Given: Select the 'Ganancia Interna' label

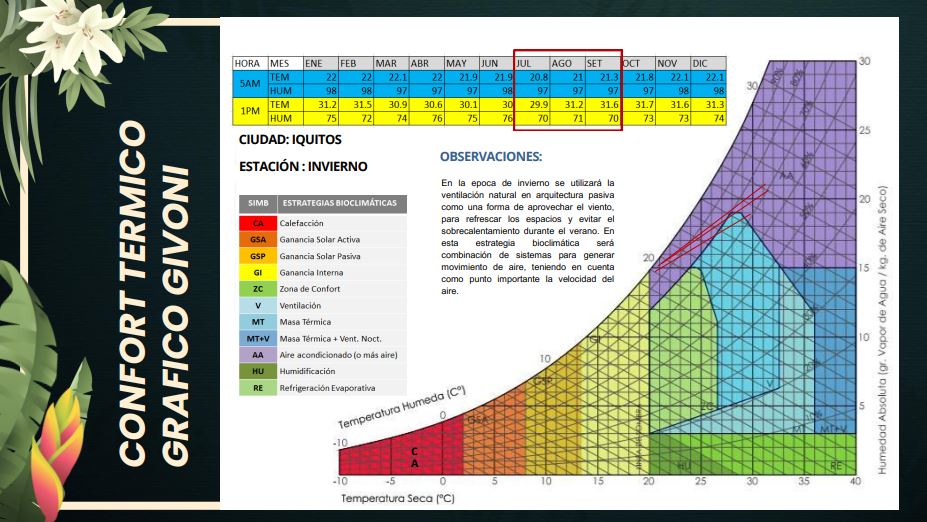Looking at the screenshot, I should click(311, 273).
